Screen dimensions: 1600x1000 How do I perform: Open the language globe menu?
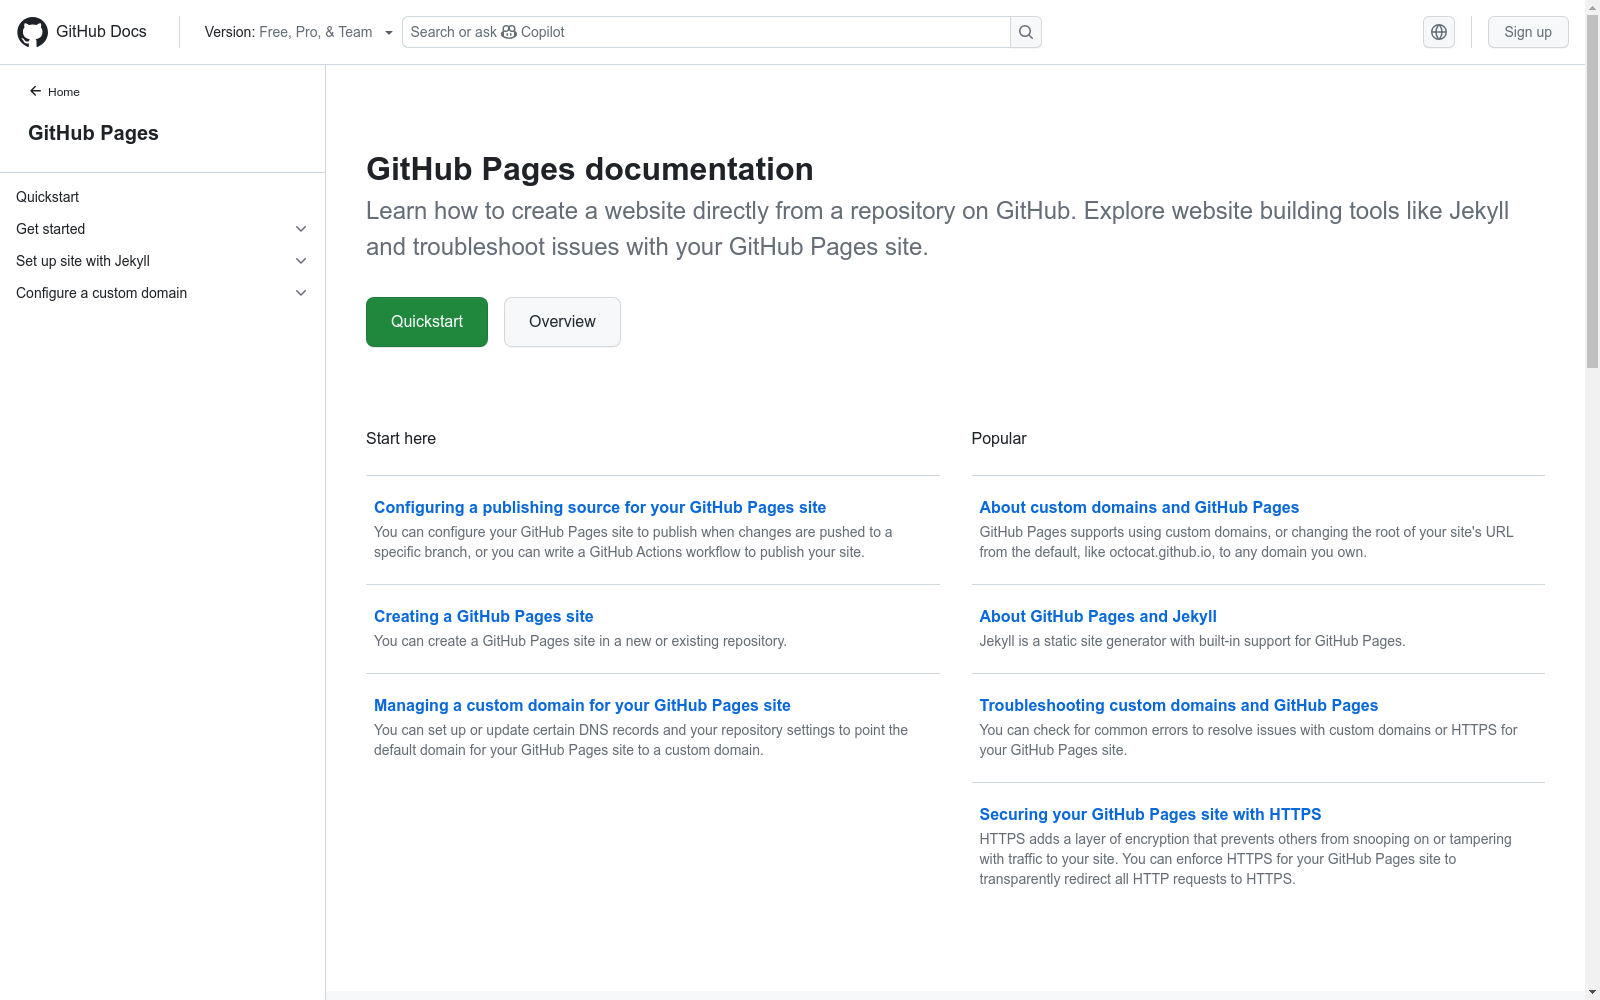(x=1439, y=32)
